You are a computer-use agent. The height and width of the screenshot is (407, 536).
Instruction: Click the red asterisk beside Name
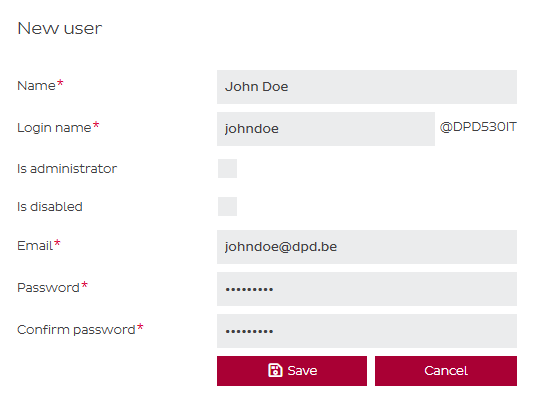(x=60, y=83)
